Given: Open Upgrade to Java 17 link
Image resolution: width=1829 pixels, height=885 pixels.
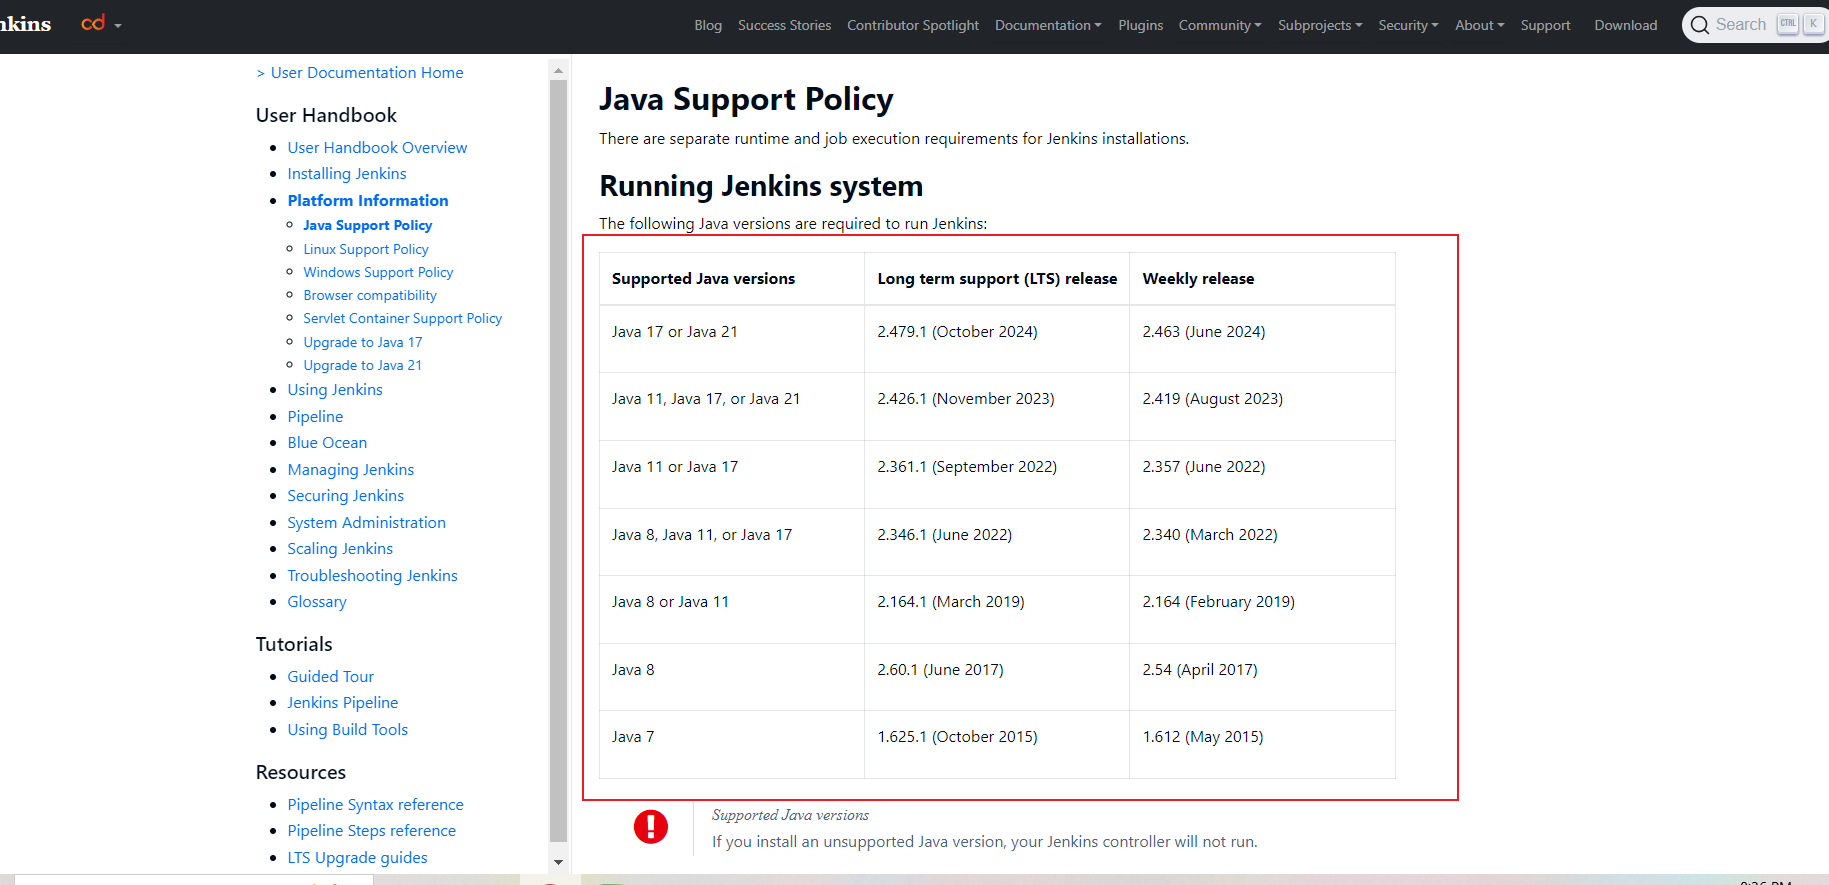Looking at the screenshot, I should coord(363,342).
